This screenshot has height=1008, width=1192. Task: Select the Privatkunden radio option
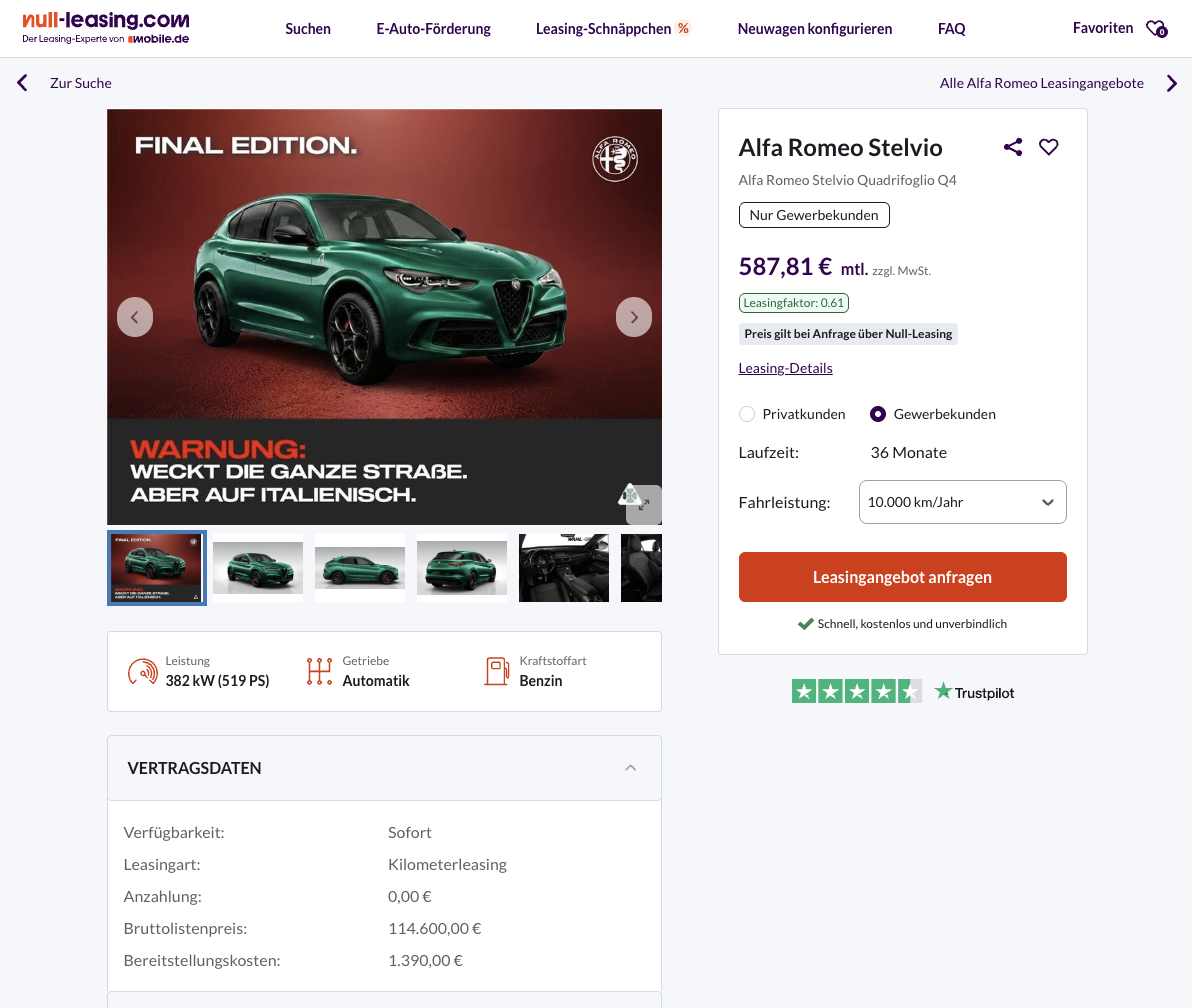coord(747,414)
